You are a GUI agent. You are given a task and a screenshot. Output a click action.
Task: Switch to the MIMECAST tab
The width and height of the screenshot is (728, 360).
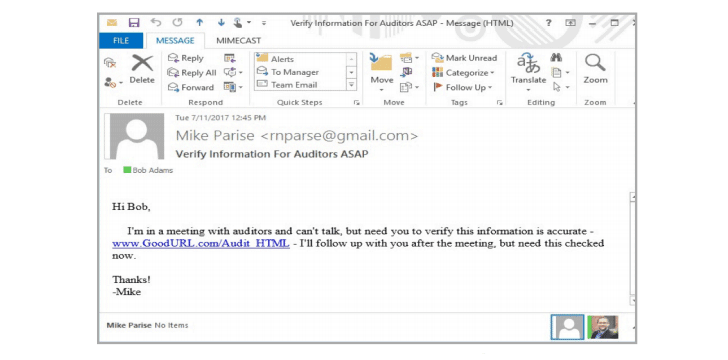click(239, 40)
